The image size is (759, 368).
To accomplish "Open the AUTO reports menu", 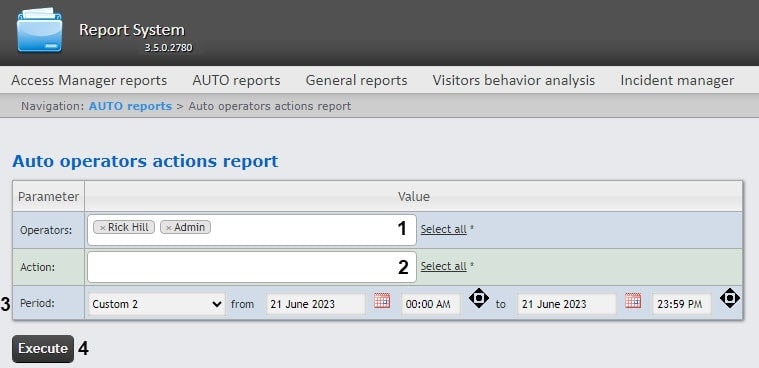I will pos(236,80).
